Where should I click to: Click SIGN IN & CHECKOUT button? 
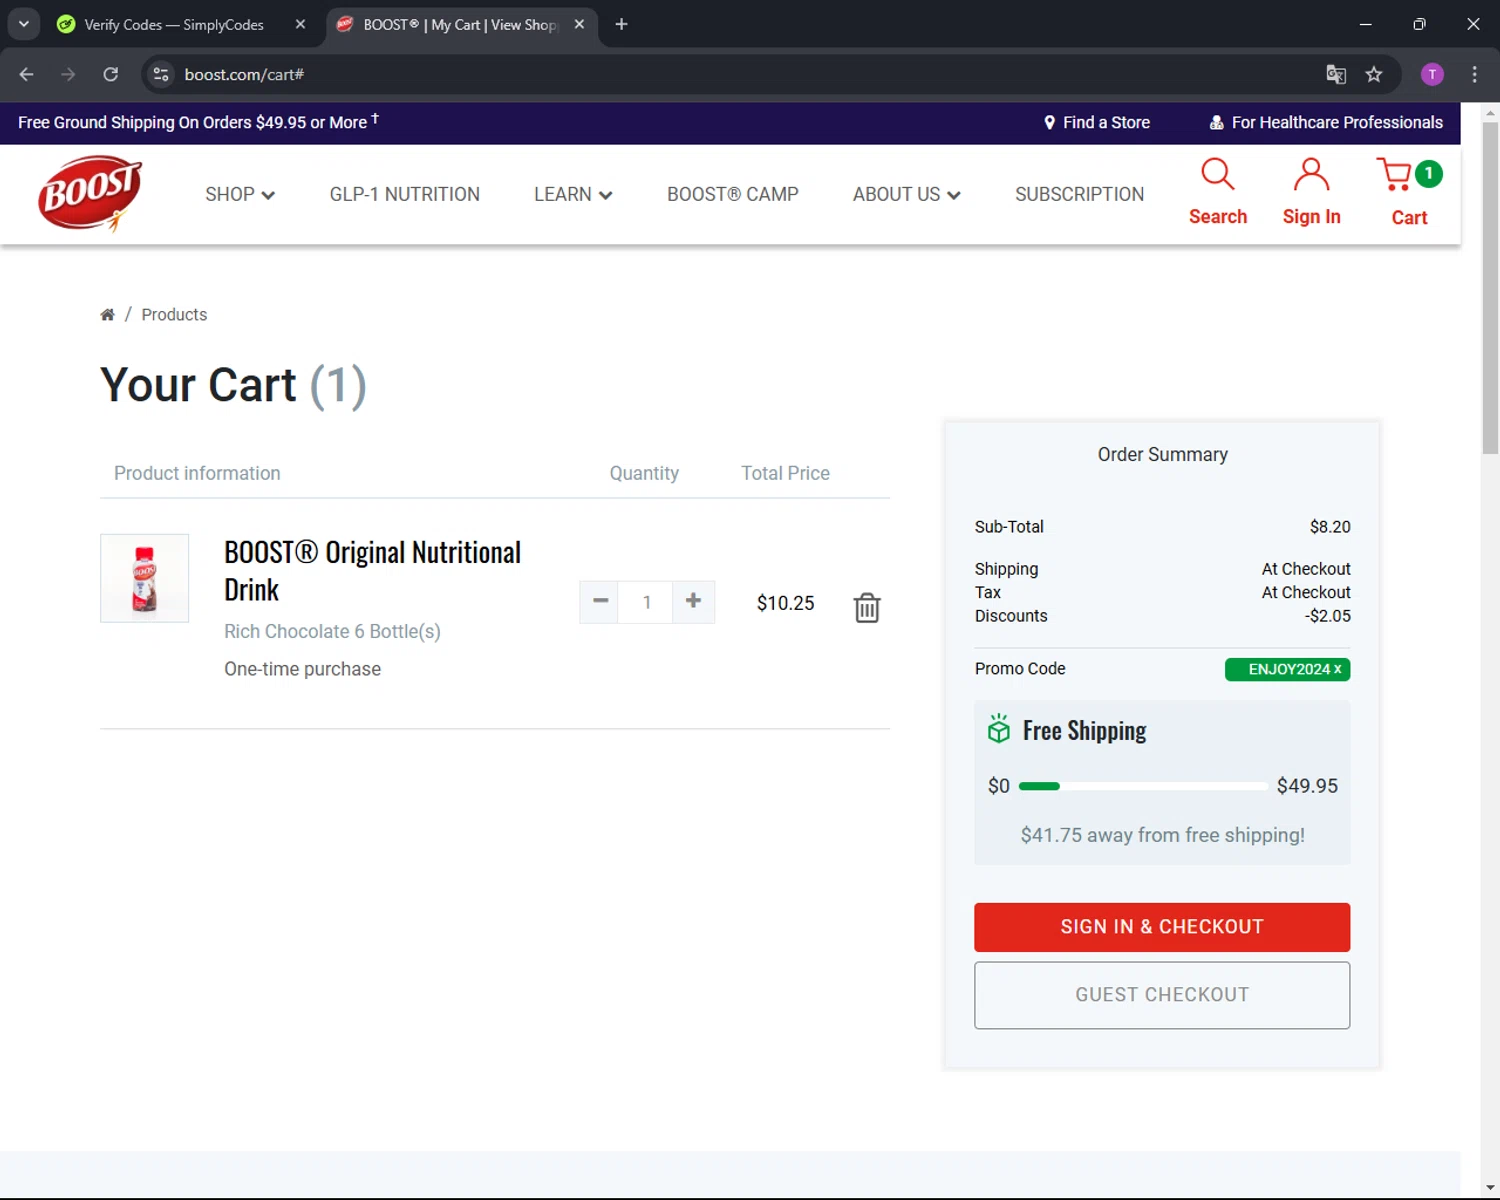pos(1162,927)
